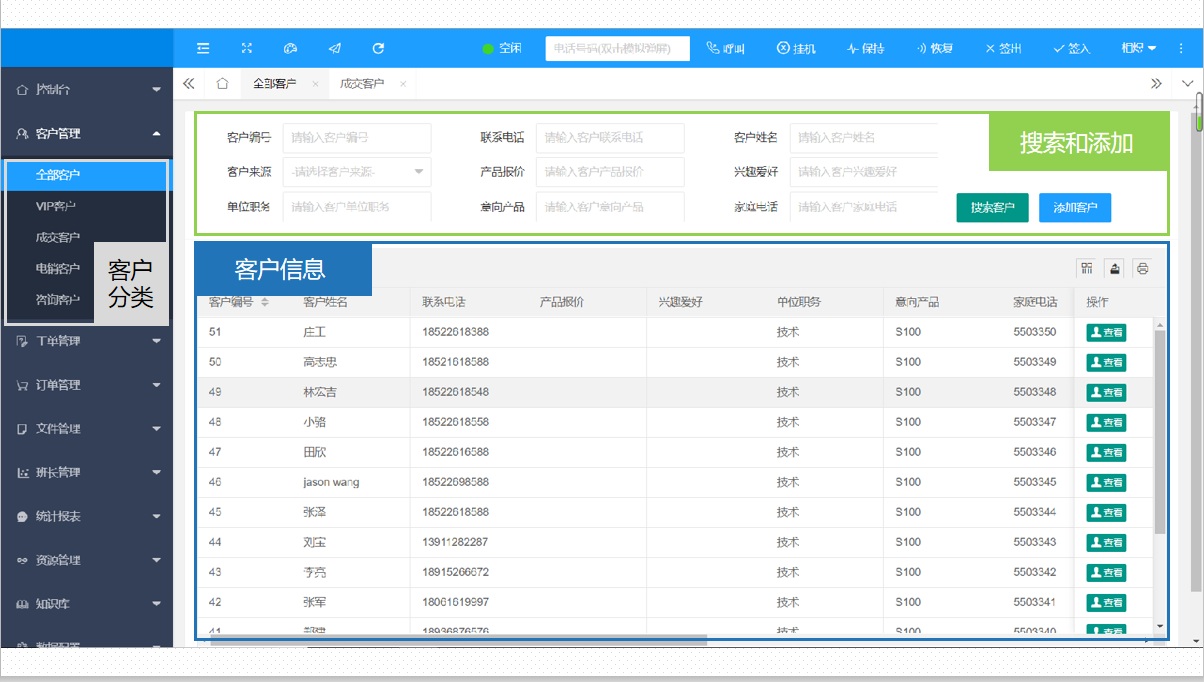Close the 成交客户 tab

coord(403,84)
